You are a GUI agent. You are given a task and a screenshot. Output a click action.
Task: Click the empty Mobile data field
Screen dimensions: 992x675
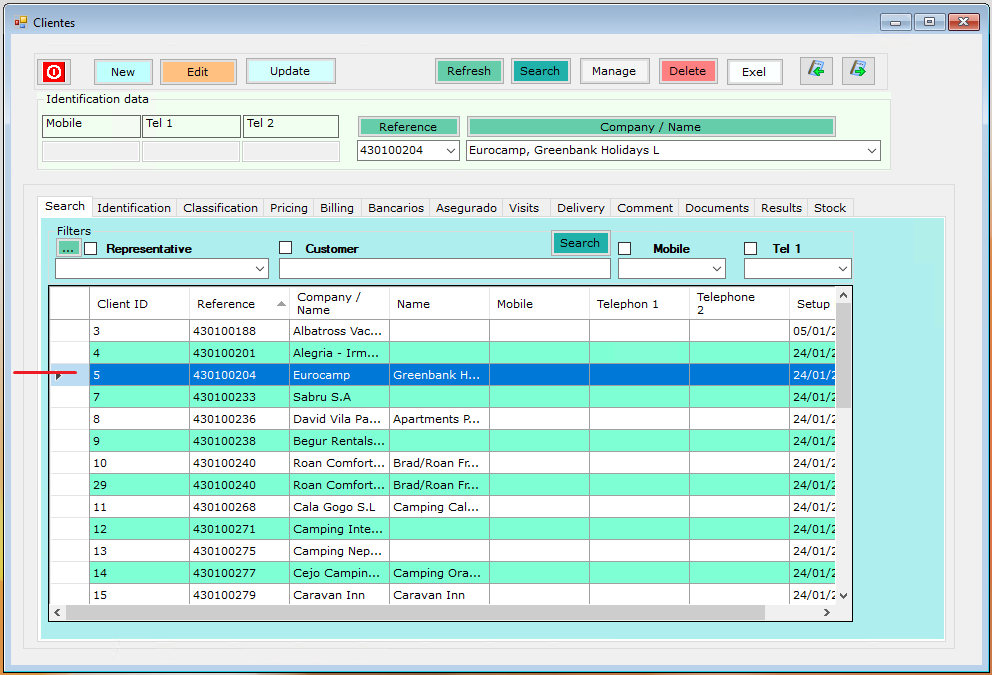click(x=91, y=151)
